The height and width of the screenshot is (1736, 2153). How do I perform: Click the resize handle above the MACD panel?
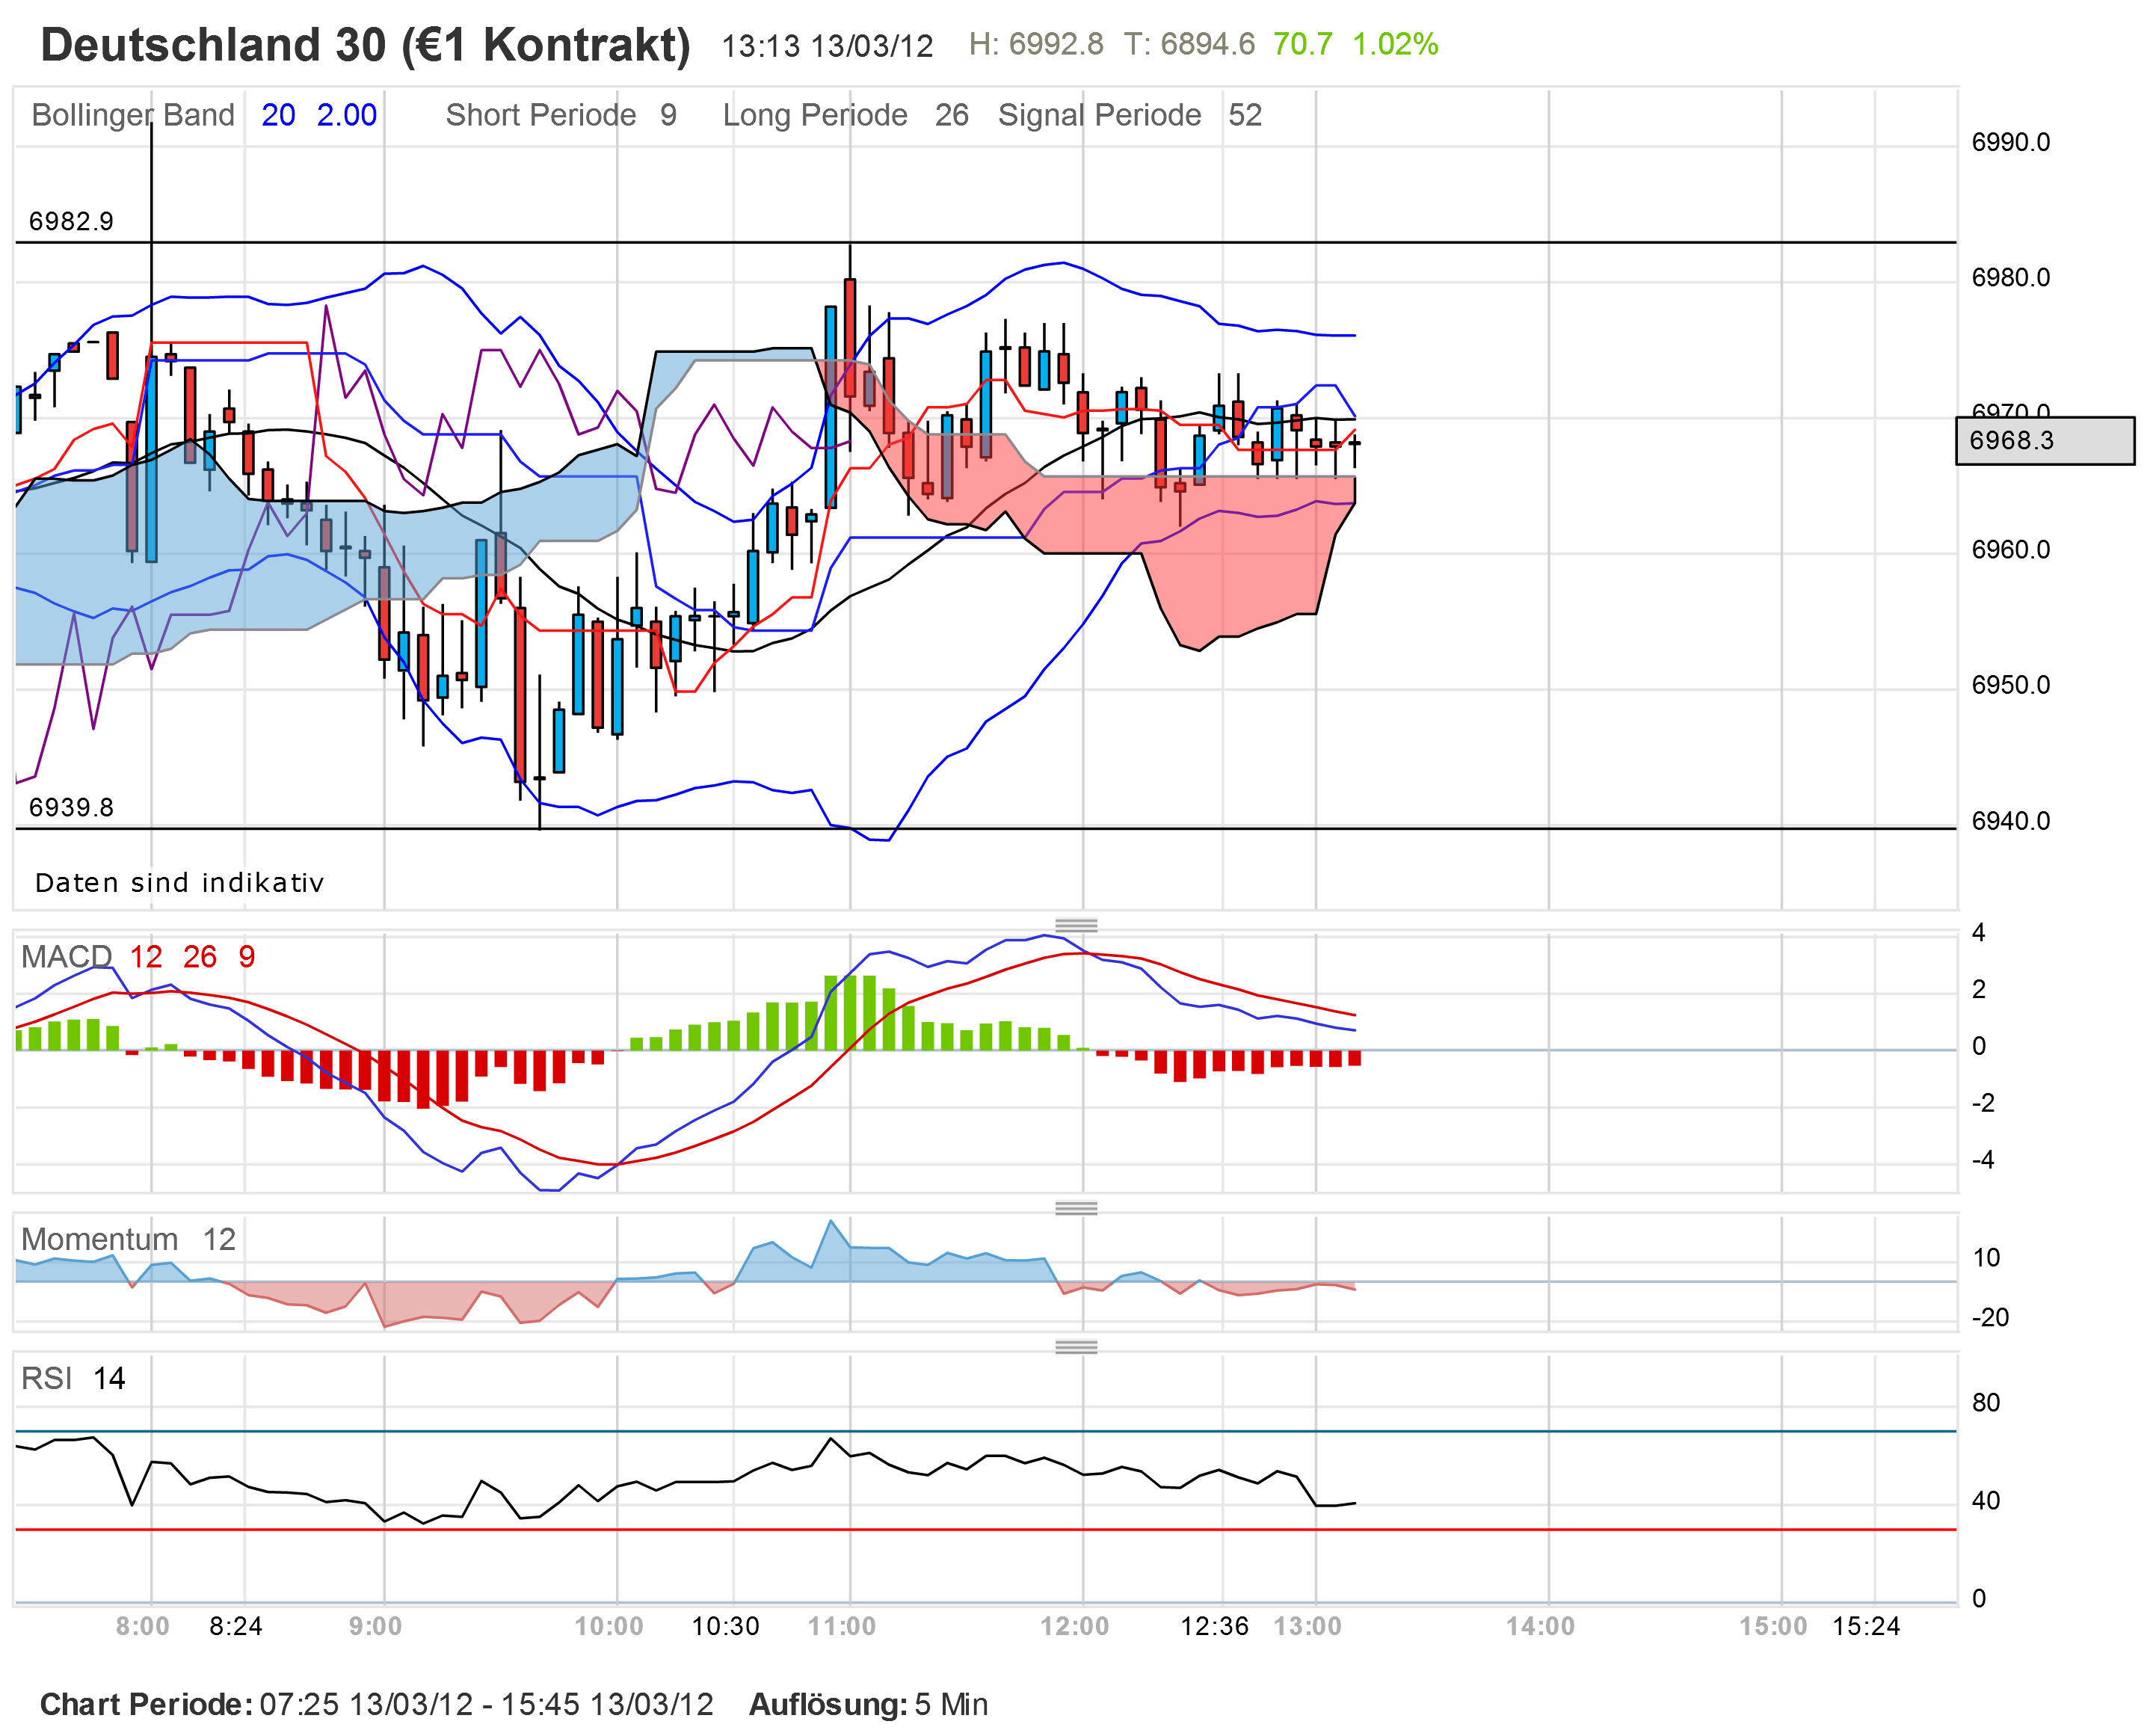[x=1076, y=925]
